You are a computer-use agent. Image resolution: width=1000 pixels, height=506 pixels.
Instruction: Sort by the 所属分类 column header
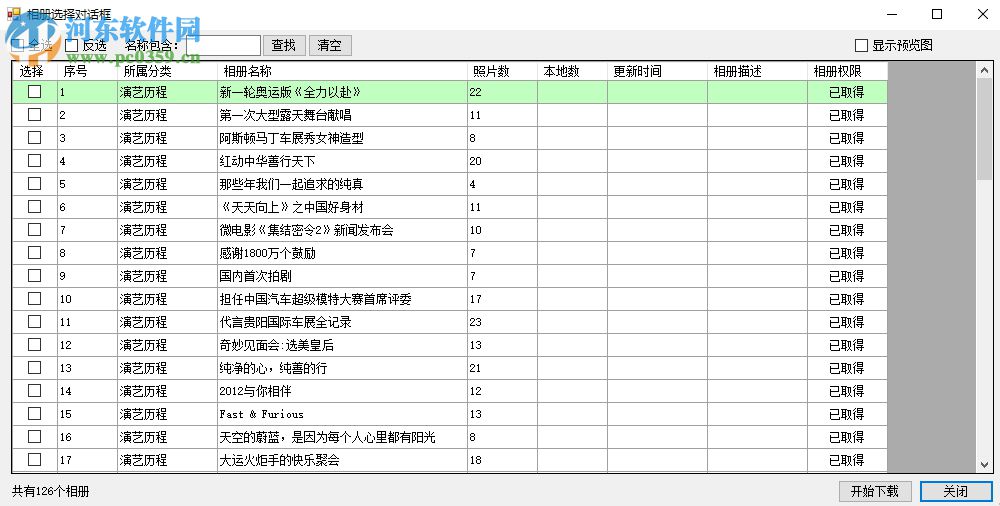pyautogui.click(x=167, y=71)
